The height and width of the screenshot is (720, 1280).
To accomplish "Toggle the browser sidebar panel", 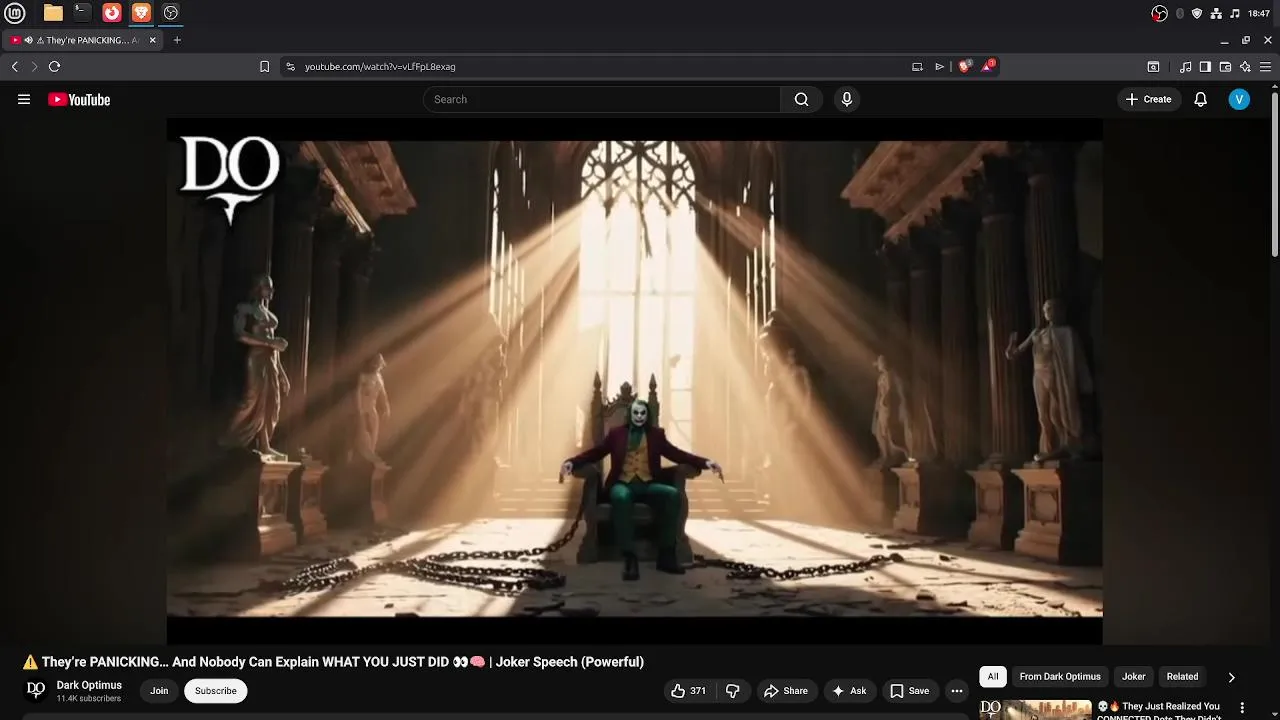I will tap(1205, 67).
